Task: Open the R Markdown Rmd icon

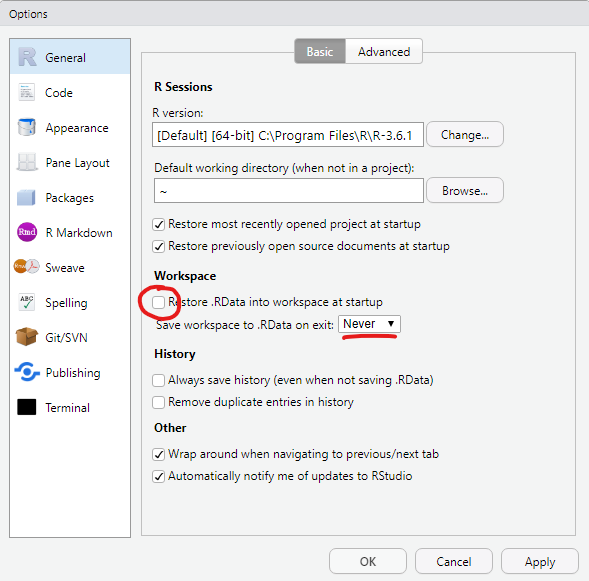Action: tap(27, 232)
